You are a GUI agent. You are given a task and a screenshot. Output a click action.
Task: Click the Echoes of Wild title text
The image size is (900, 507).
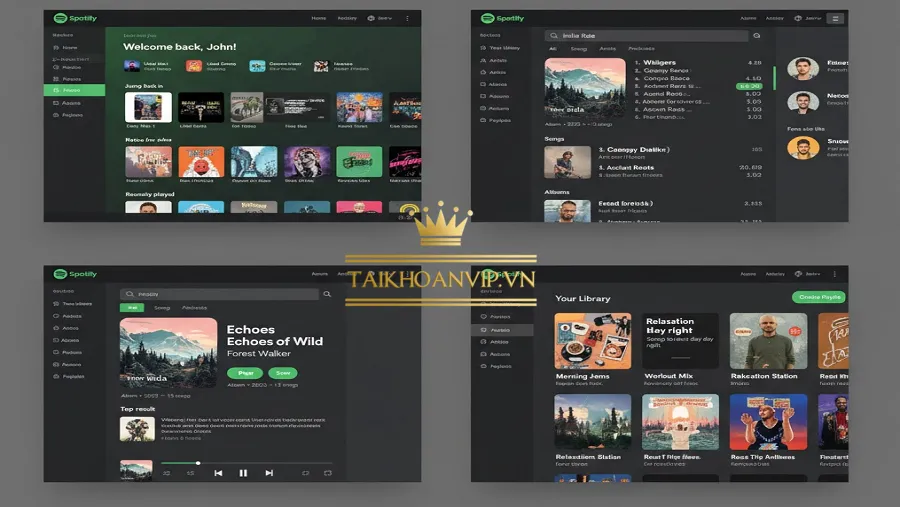[274, 342]
